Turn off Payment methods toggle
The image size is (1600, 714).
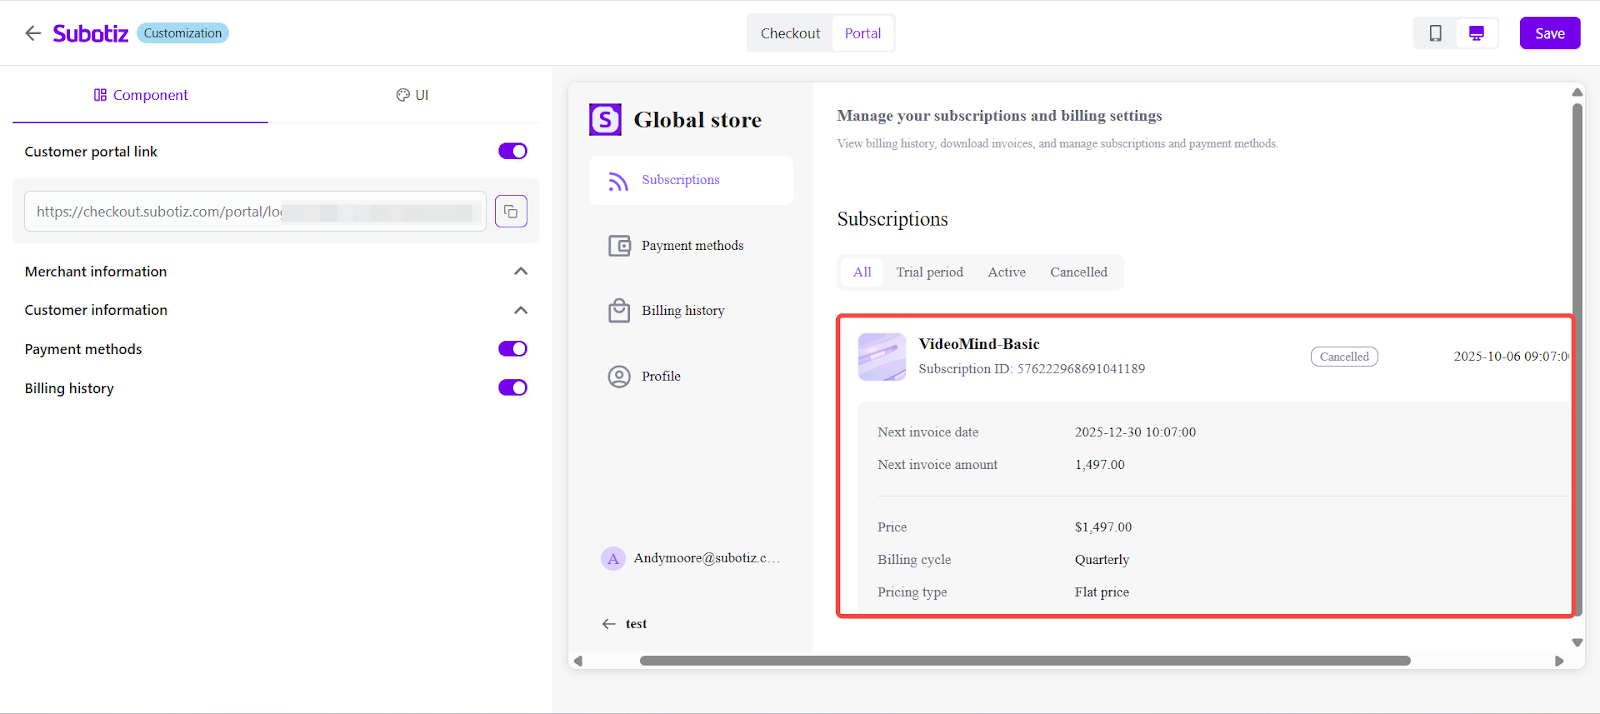pyautogui.click(x=513, y=349)
